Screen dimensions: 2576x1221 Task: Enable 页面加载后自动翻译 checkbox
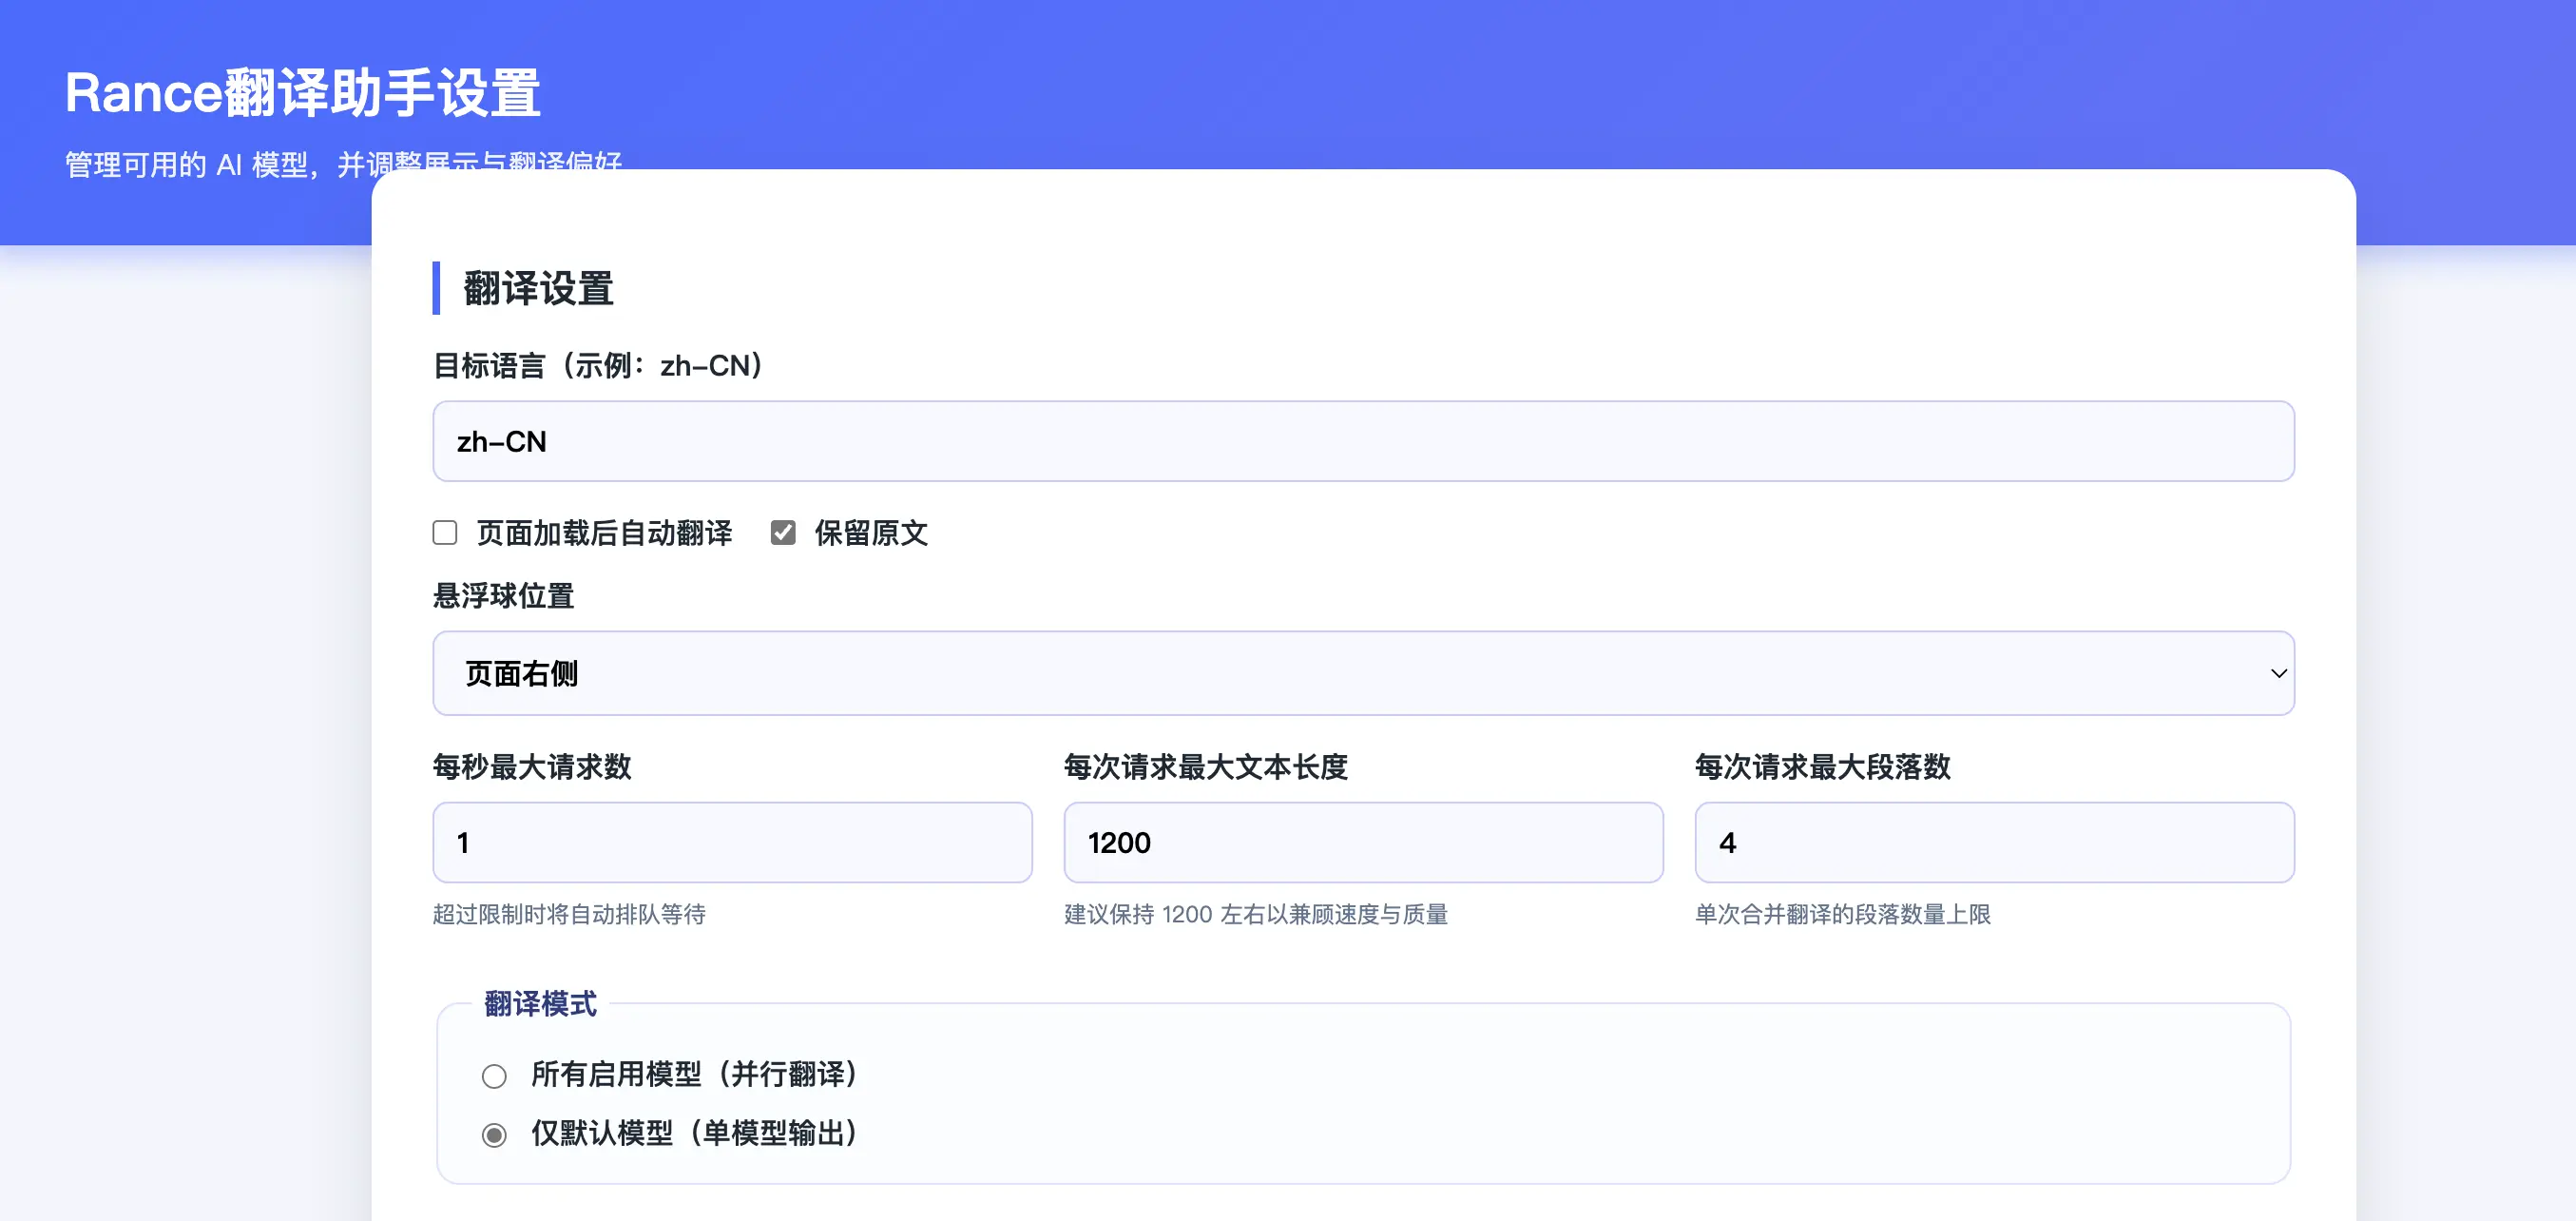[x=444, y=533]
